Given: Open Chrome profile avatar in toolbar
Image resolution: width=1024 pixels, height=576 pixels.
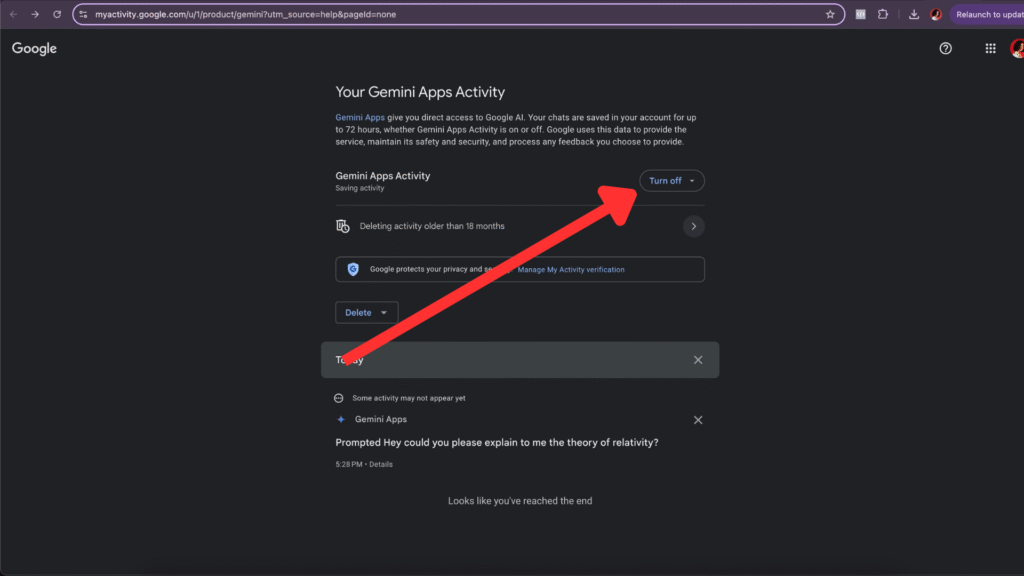Looking at the screenshot, I should [x=936, y=14].
